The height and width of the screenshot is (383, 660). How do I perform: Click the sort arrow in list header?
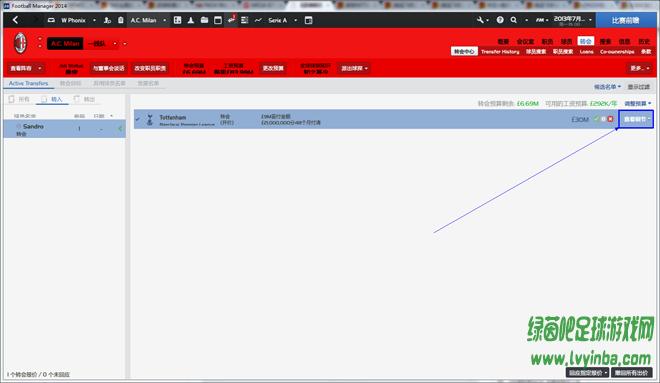pos(112,116)
